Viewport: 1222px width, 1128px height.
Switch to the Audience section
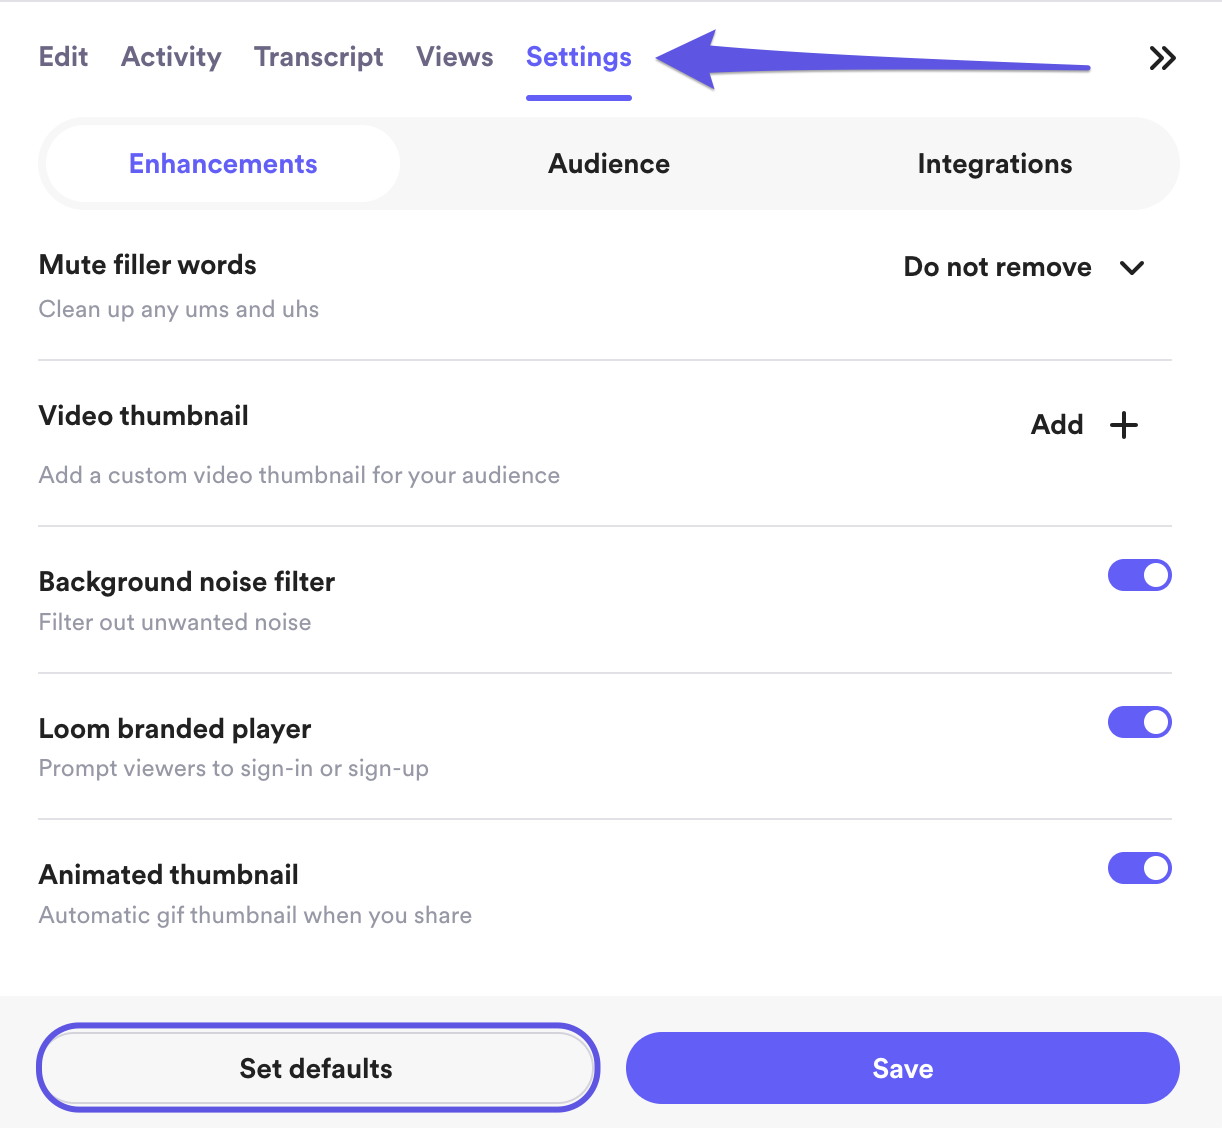609,164
